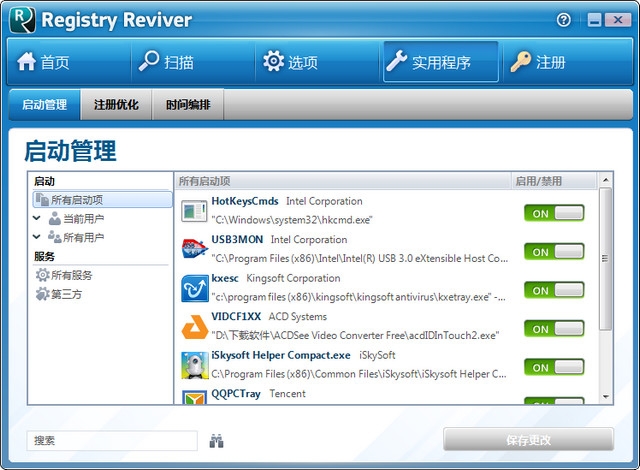Select iSkysoft Helper Compact.exe entry name
The width and height of the screenshot is (640, 470).
(x=281, y=355)
